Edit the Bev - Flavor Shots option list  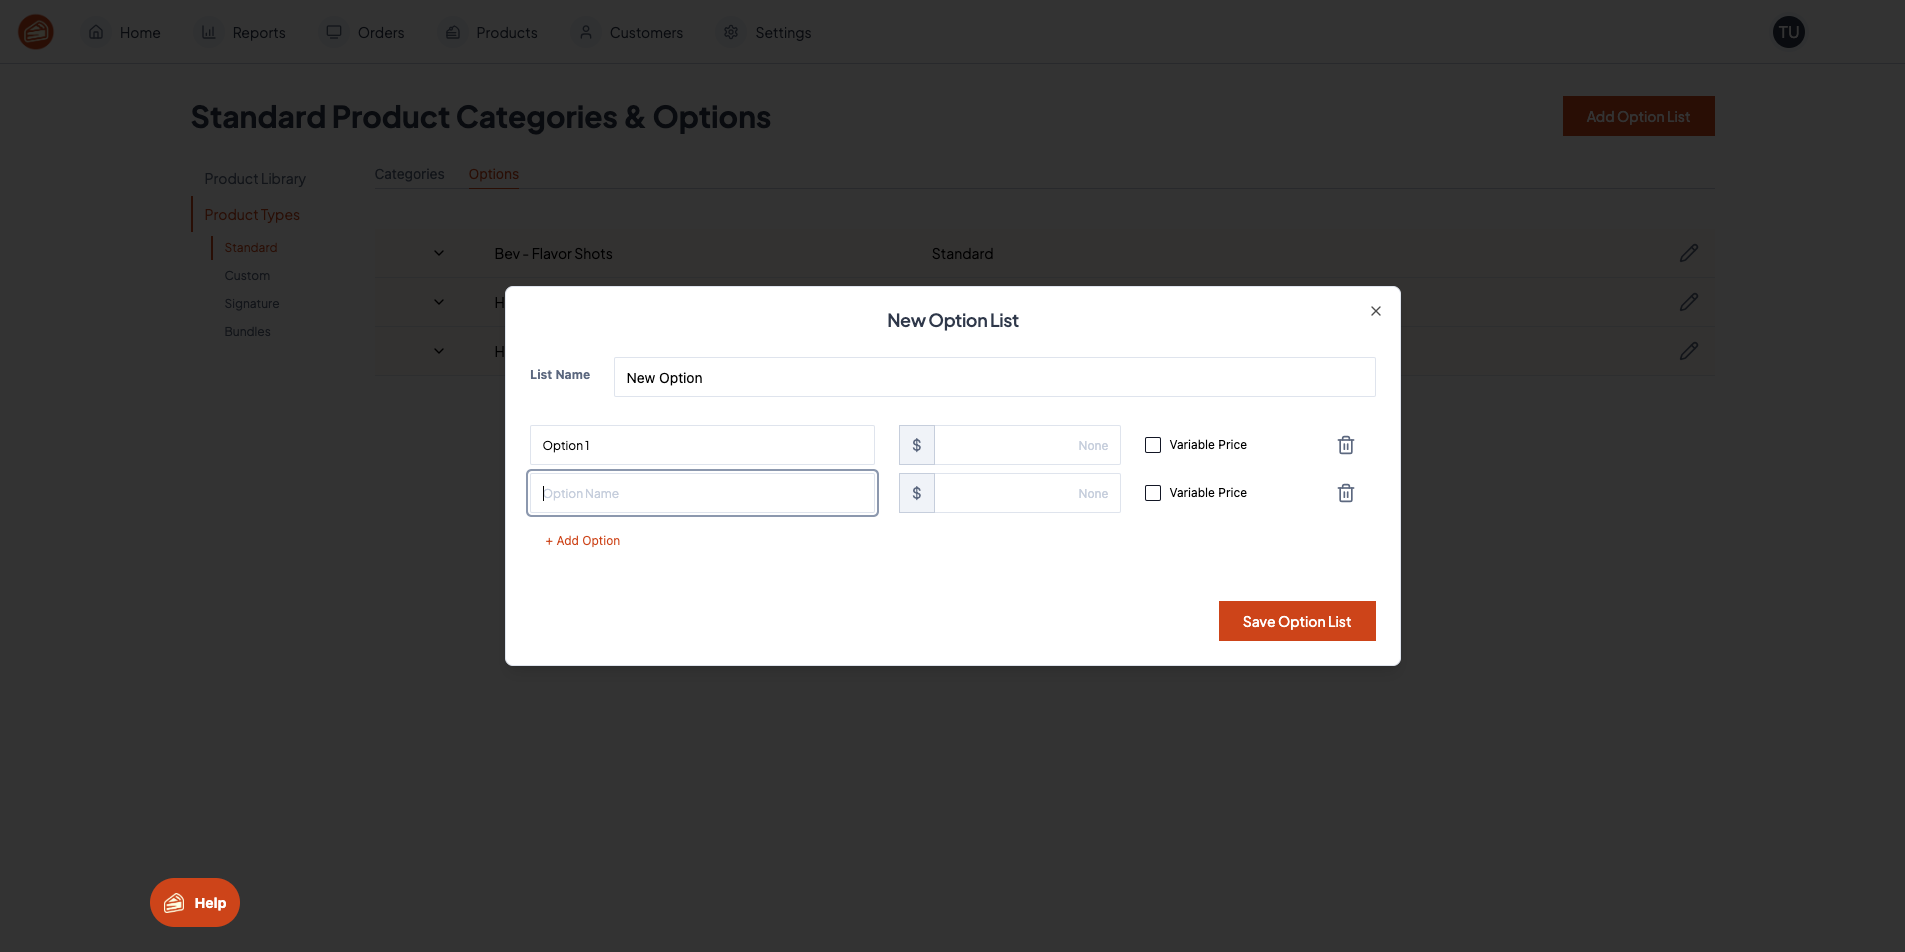tap(1689, 253)
